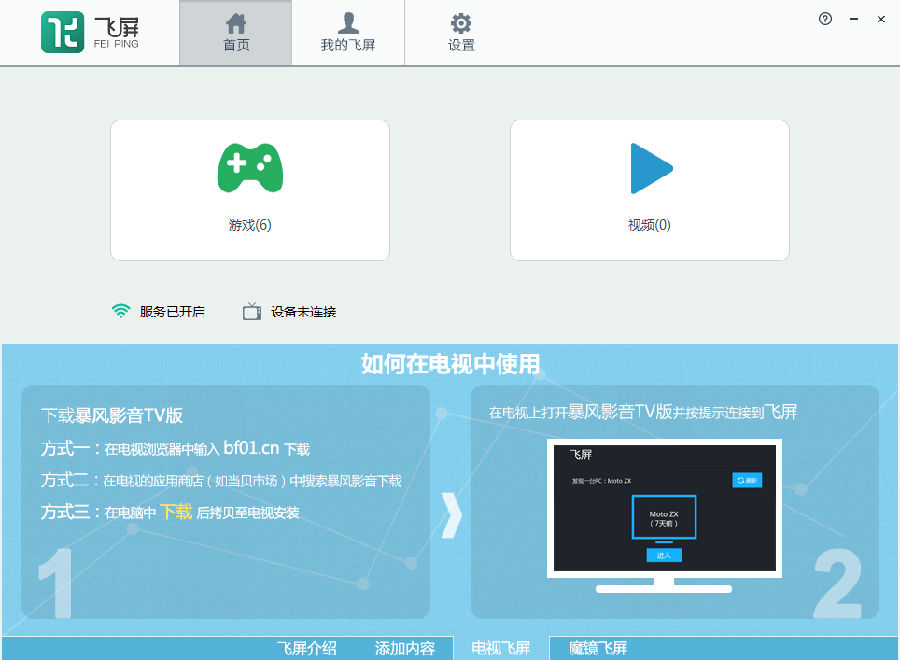Click the blue play video icon
Viewport: 900px width, 660px height.
651,168
